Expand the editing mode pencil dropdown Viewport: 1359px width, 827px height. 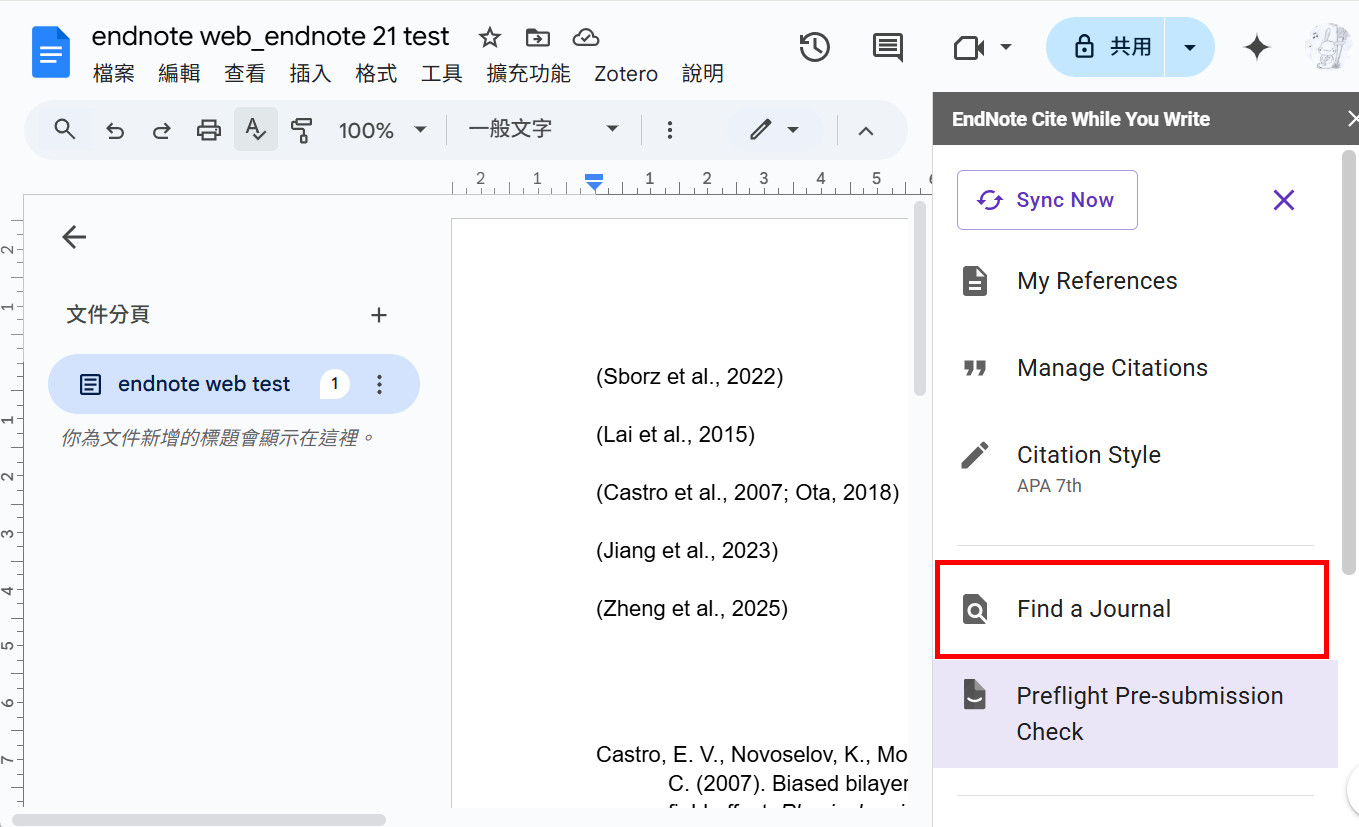(x=774, y=130)
